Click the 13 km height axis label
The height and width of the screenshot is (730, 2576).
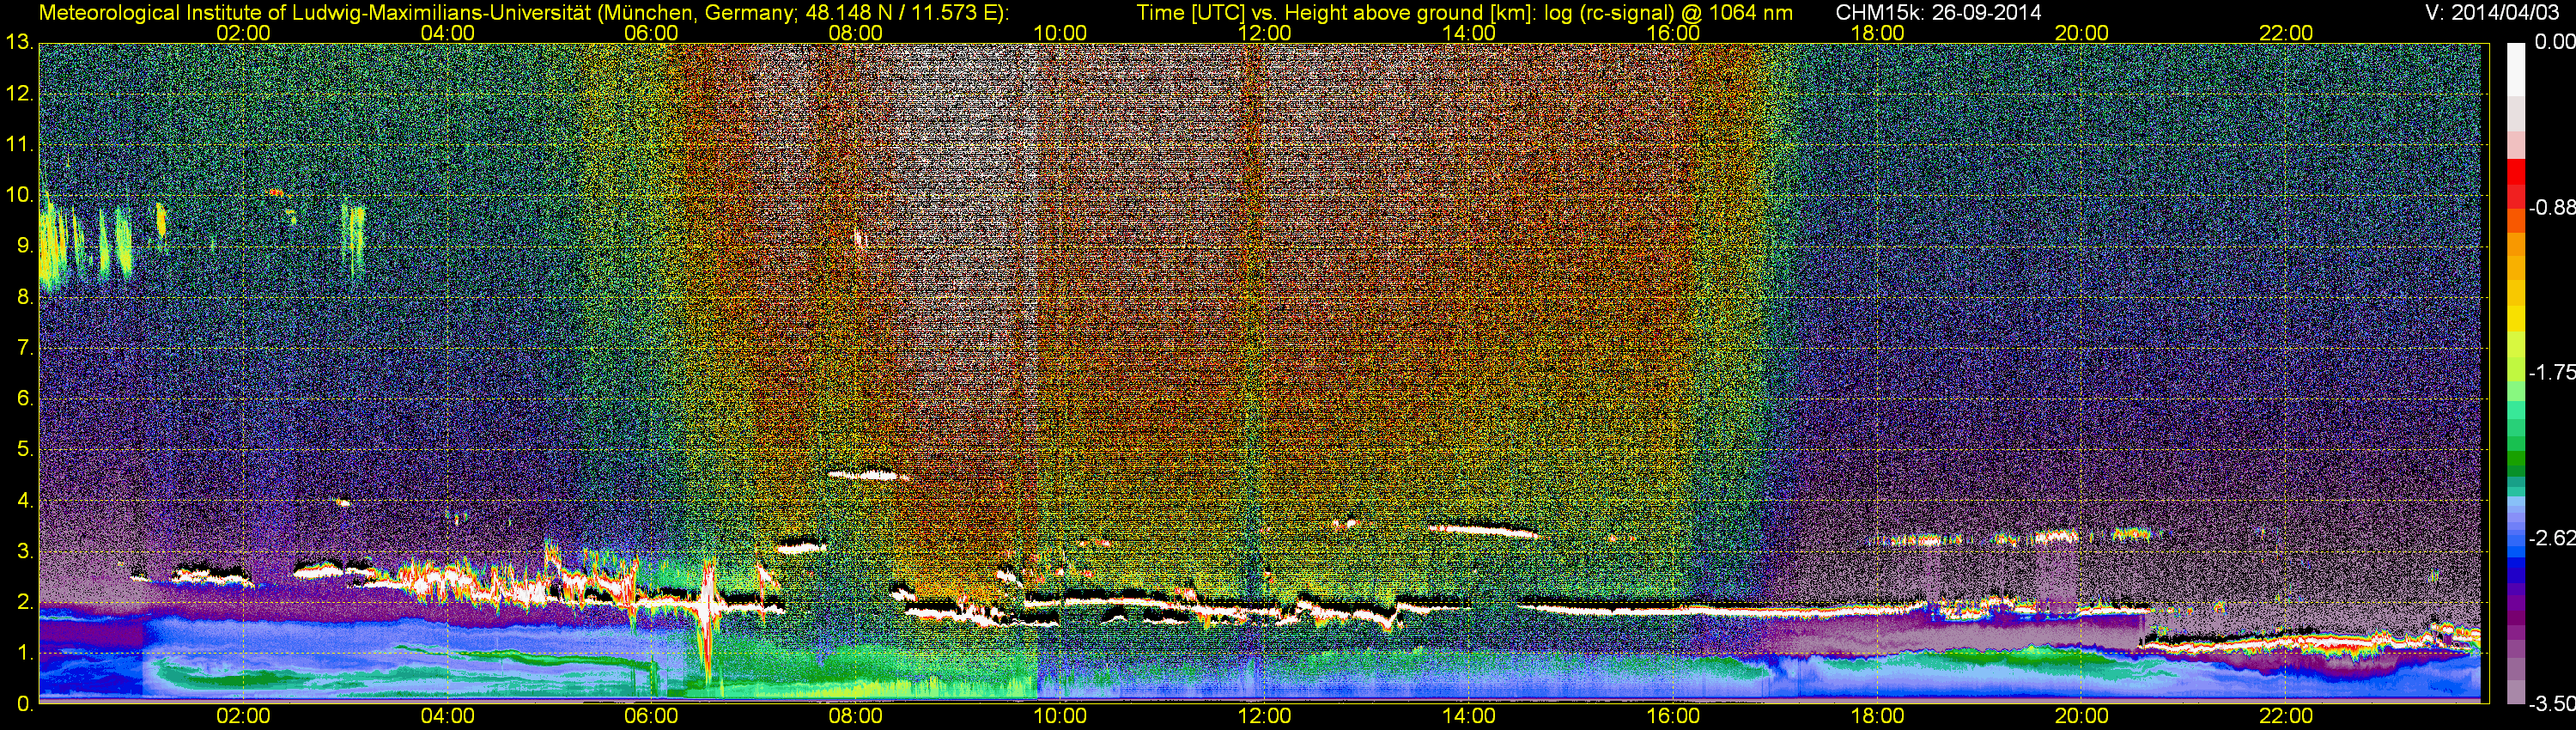click(18, 43)
